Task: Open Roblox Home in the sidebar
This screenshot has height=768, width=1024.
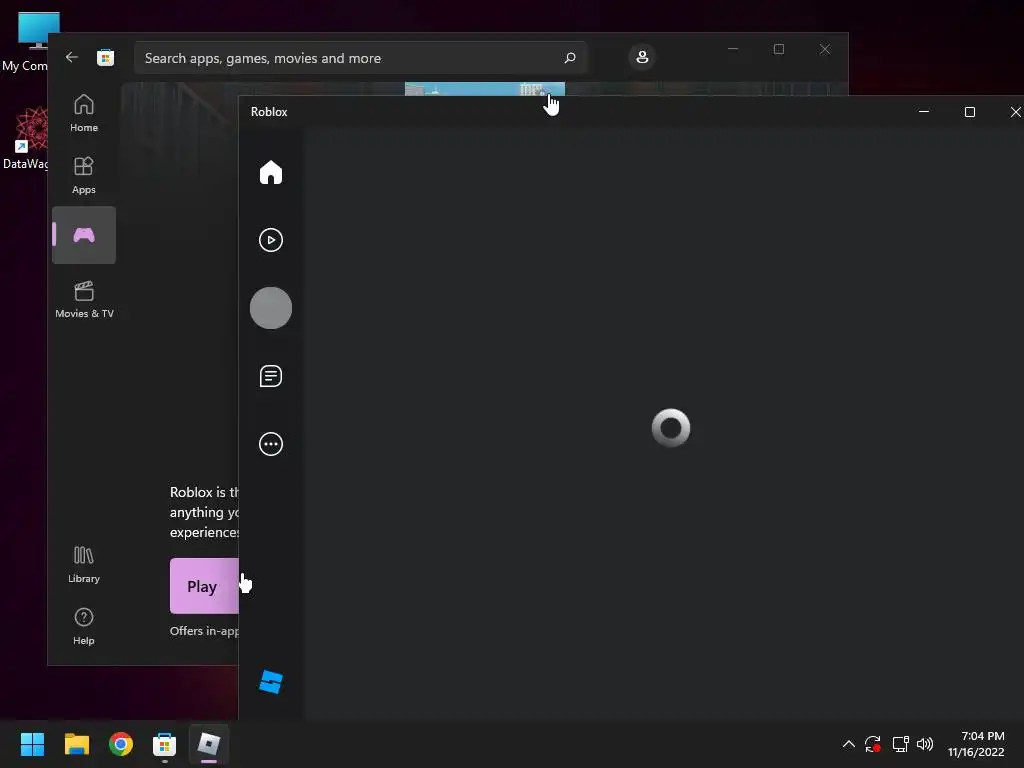Action: pos(270,172)
